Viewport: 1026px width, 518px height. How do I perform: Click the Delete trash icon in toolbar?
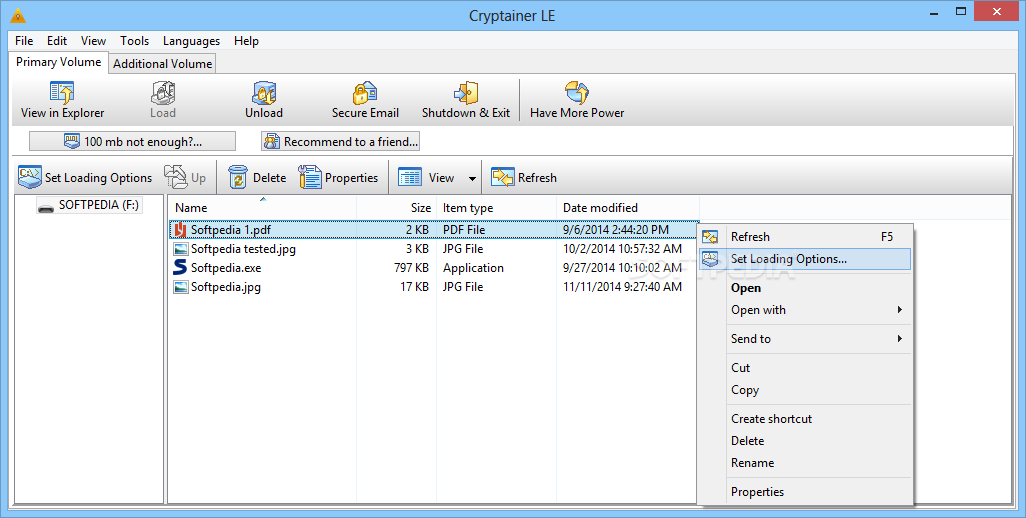[238, 177]
